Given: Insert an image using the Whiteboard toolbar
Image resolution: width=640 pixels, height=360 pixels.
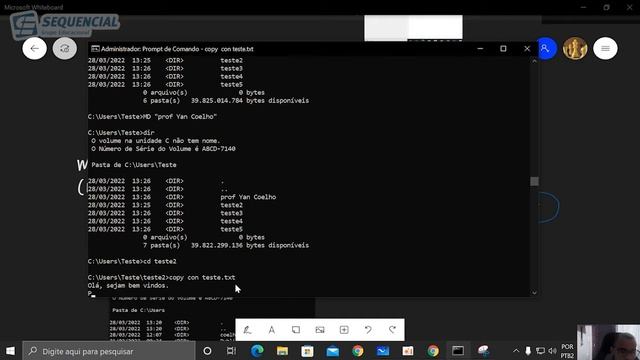Looking at the screenshot, I should pyautogui.click(x=320, y=329).
